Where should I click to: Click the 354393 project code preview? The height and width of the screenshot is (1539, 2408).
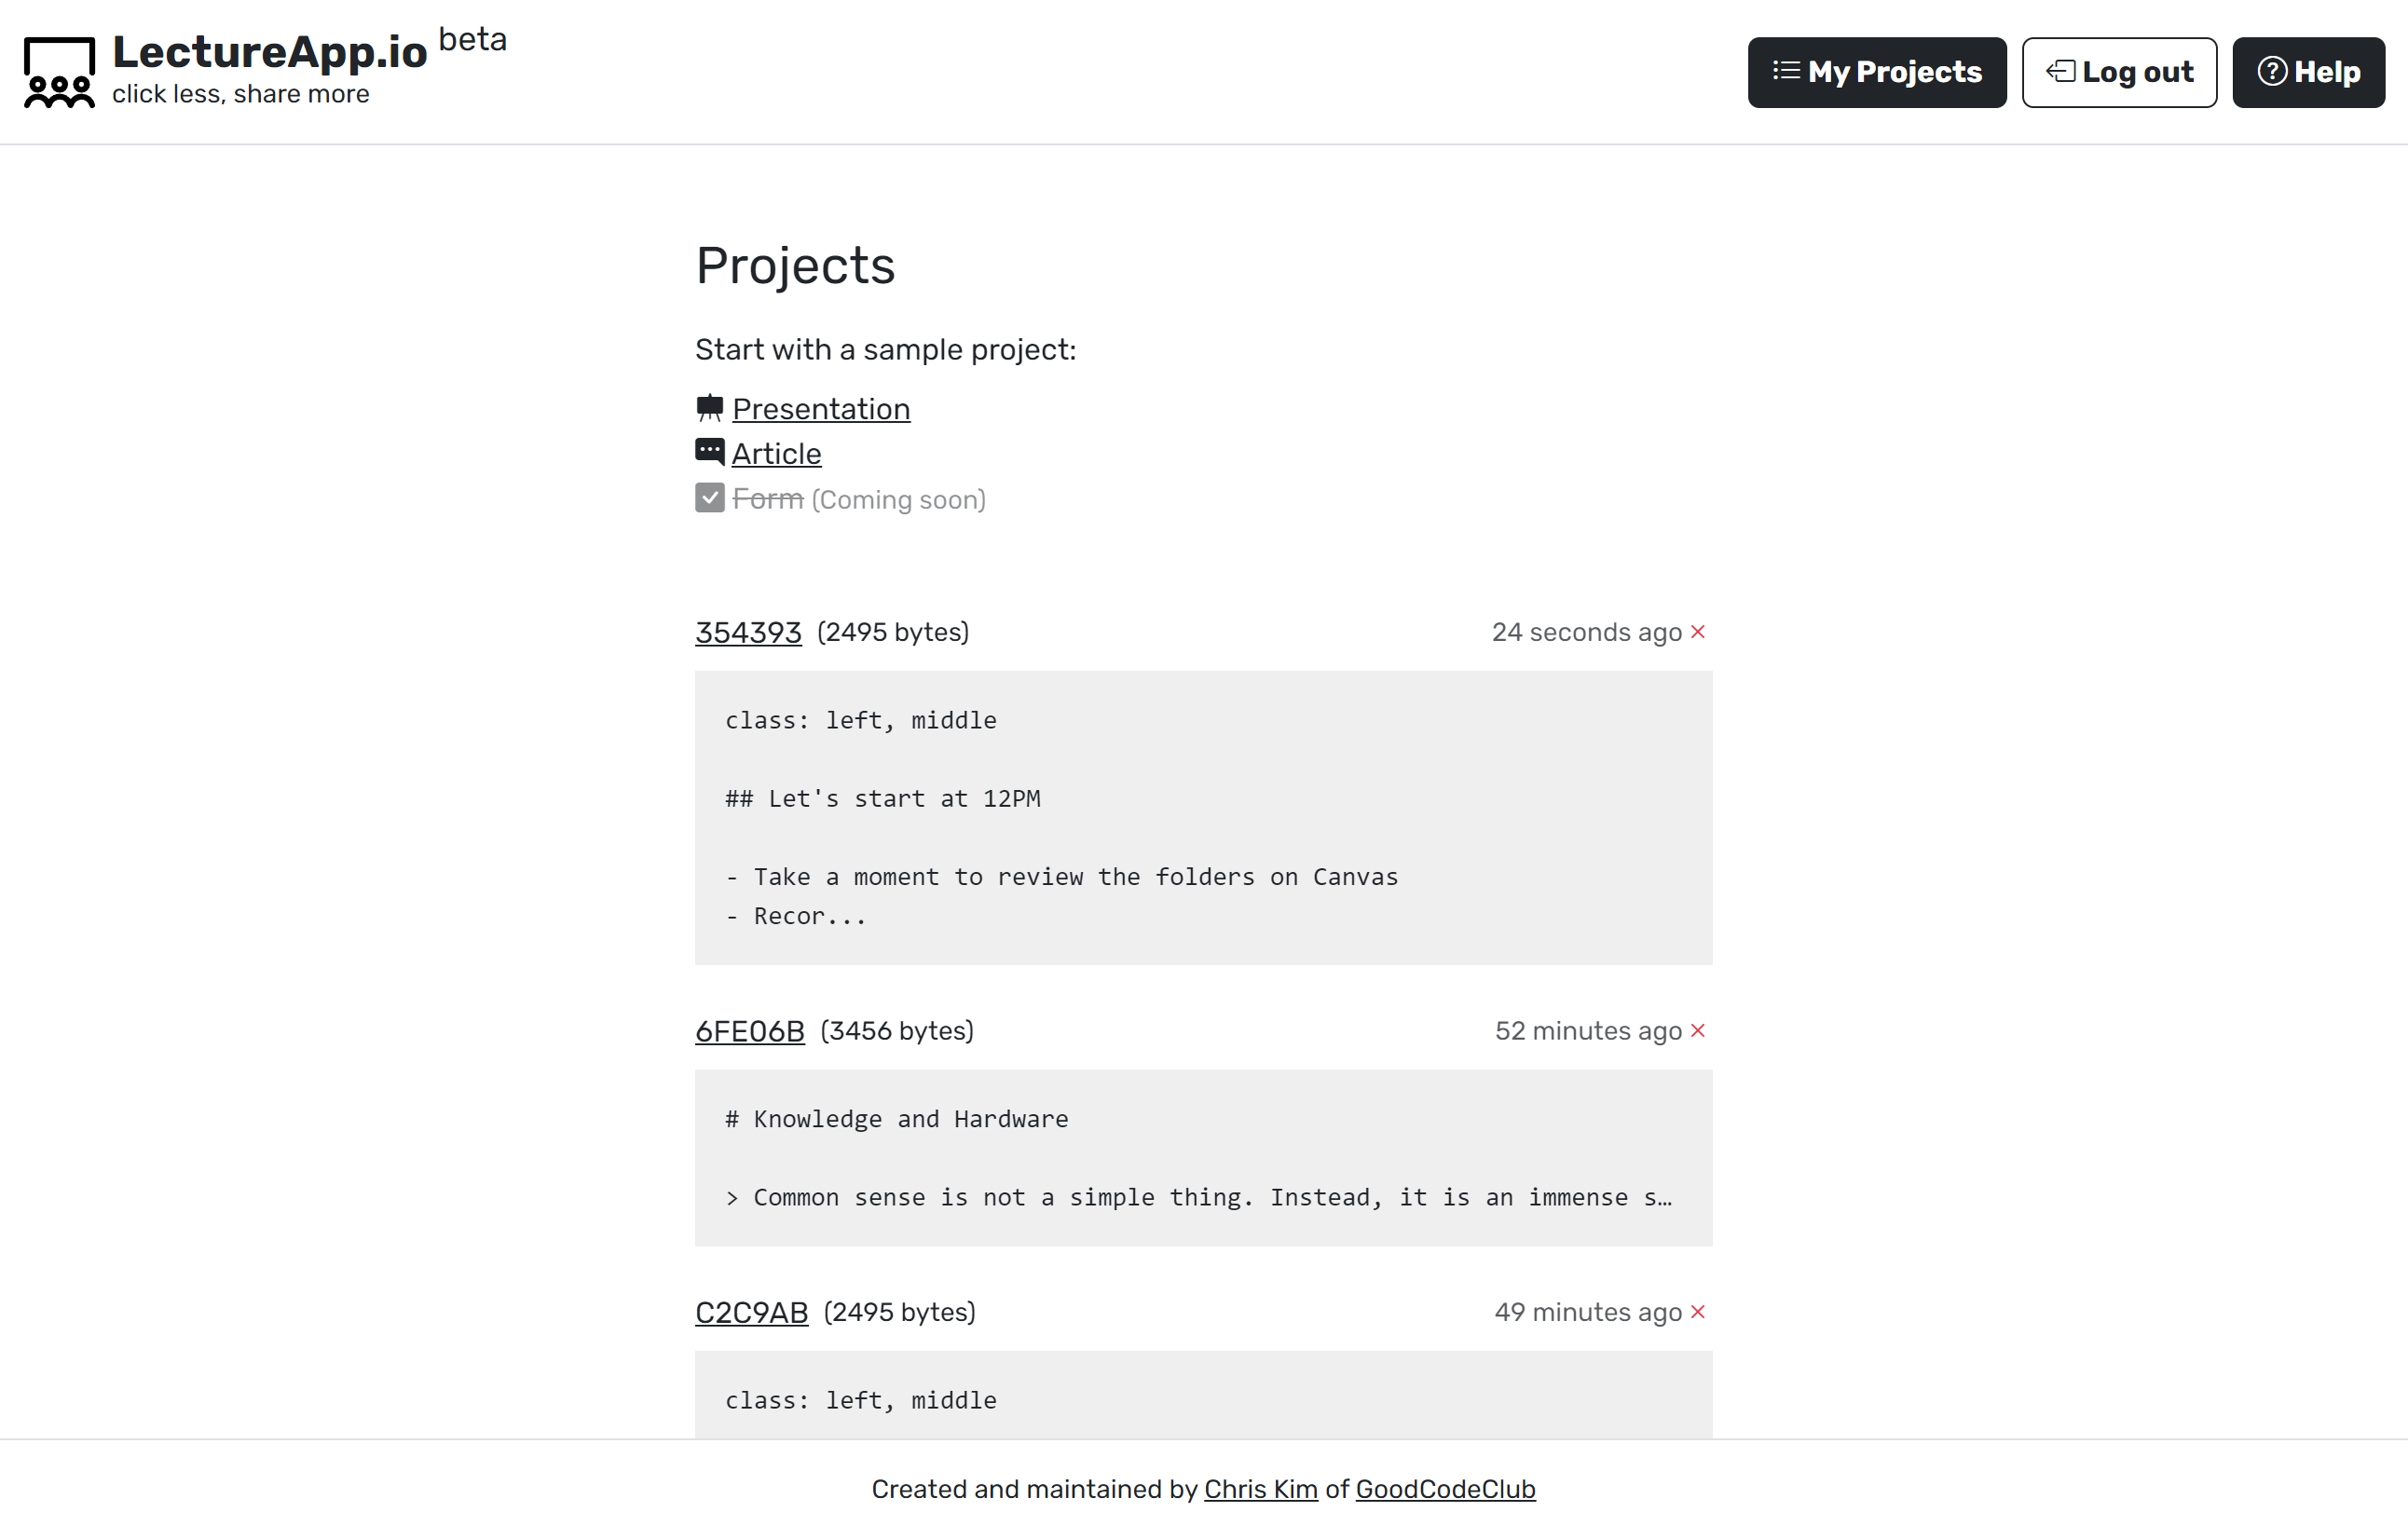(1203, 818)
